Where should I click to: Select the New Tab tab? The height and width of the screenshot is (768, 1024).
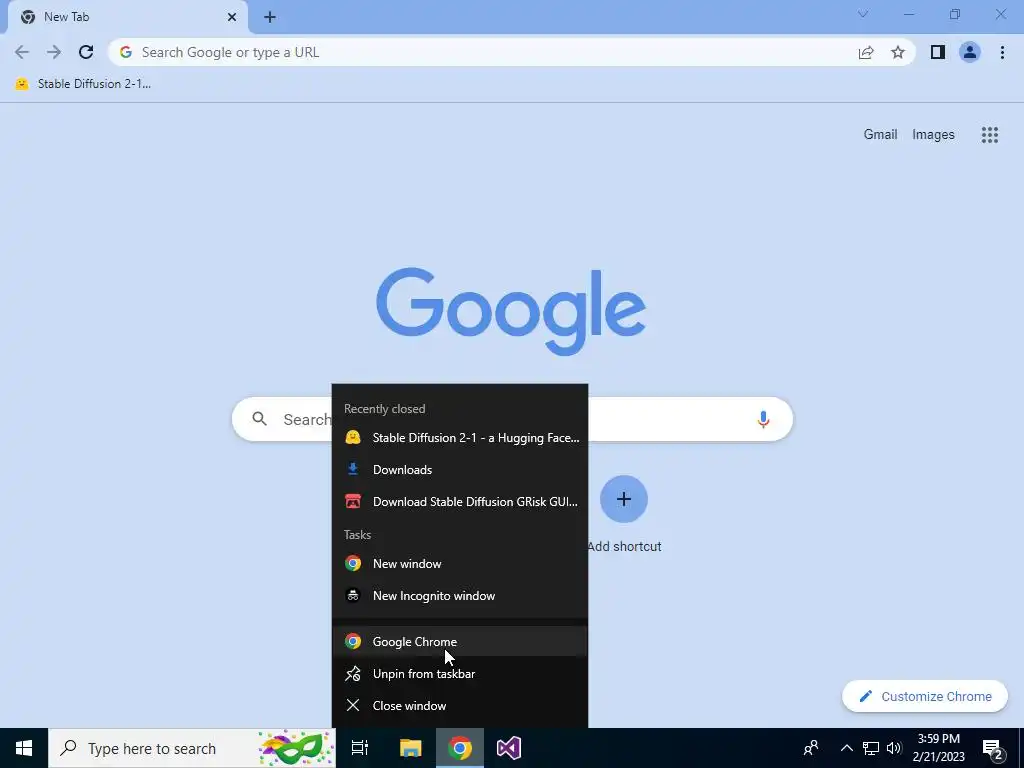127,17
